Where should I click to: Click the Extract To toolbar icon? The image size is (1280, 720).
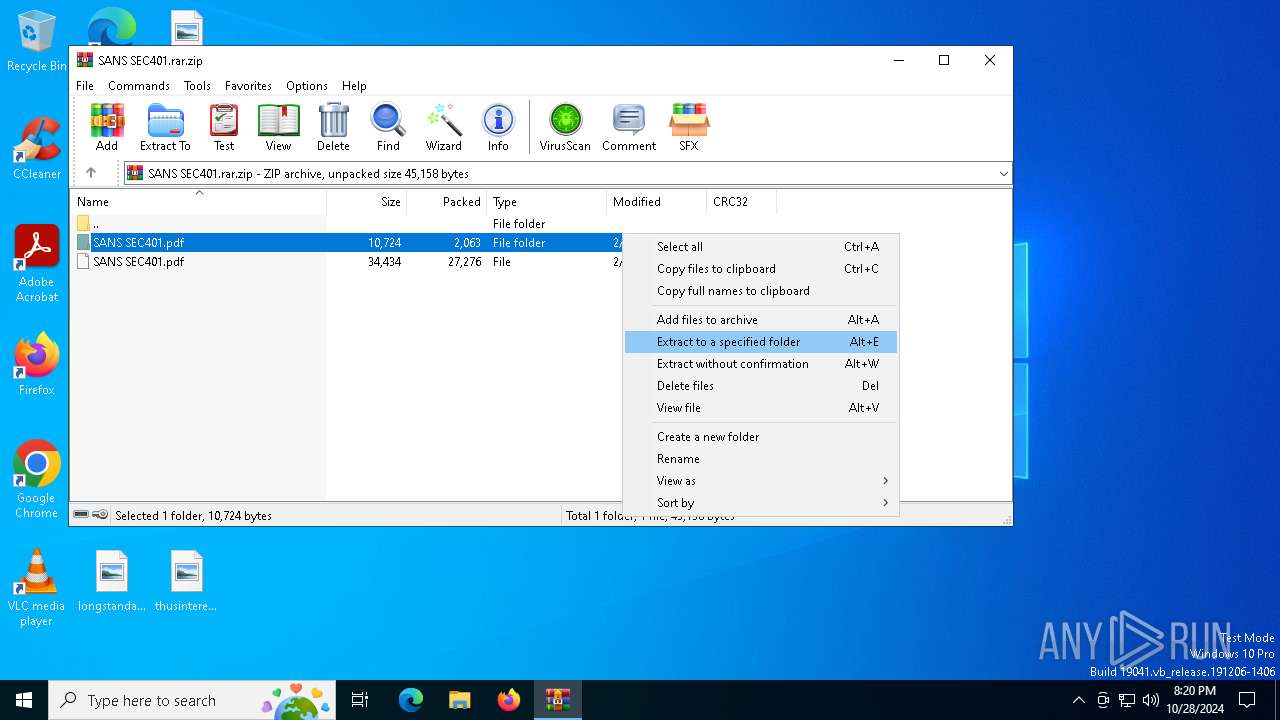[x=165, y=127]
